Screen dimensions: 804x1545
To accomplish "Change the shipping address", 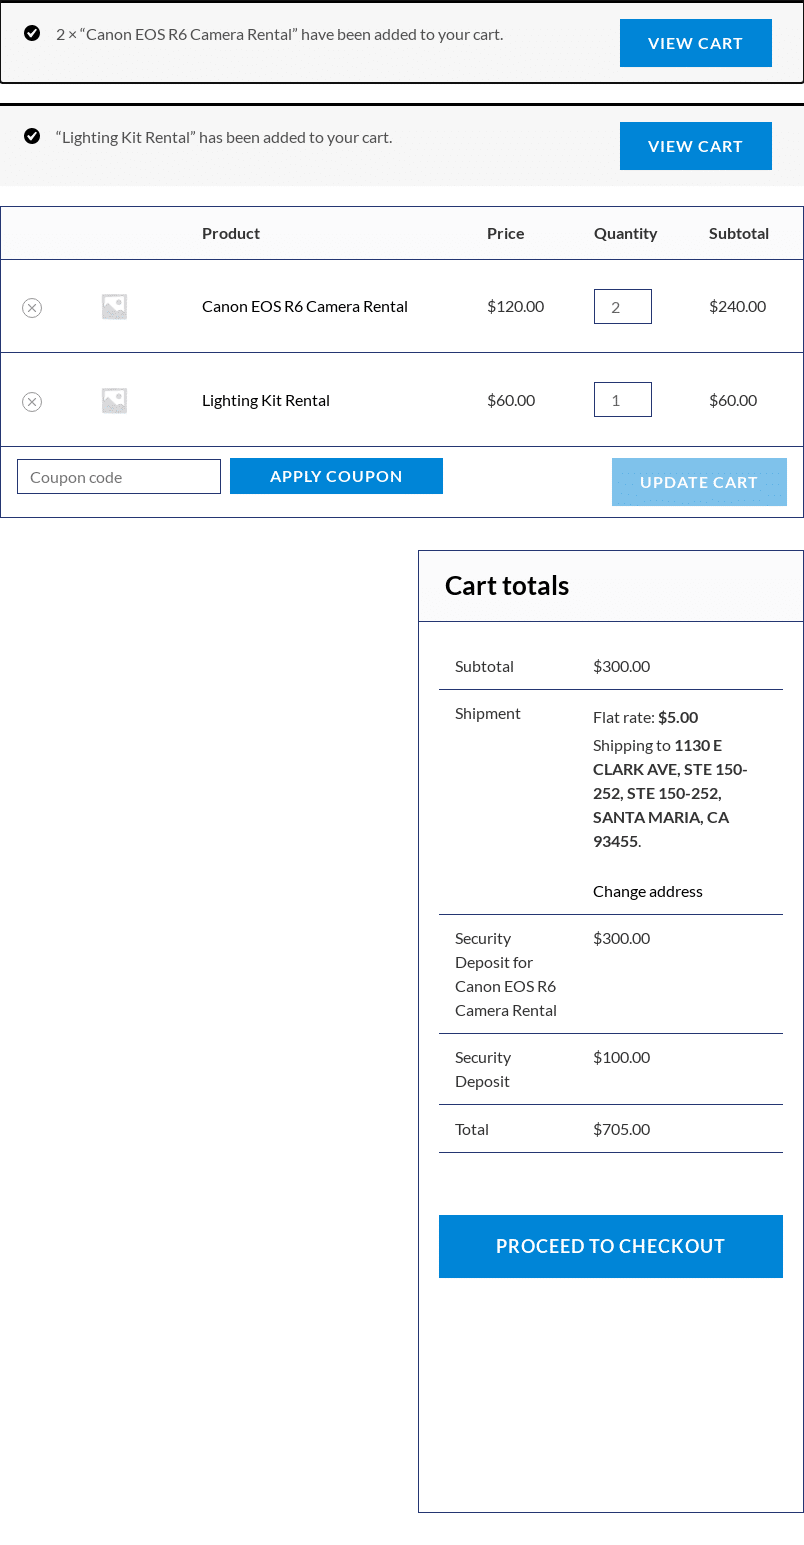I will coord(648,891).
